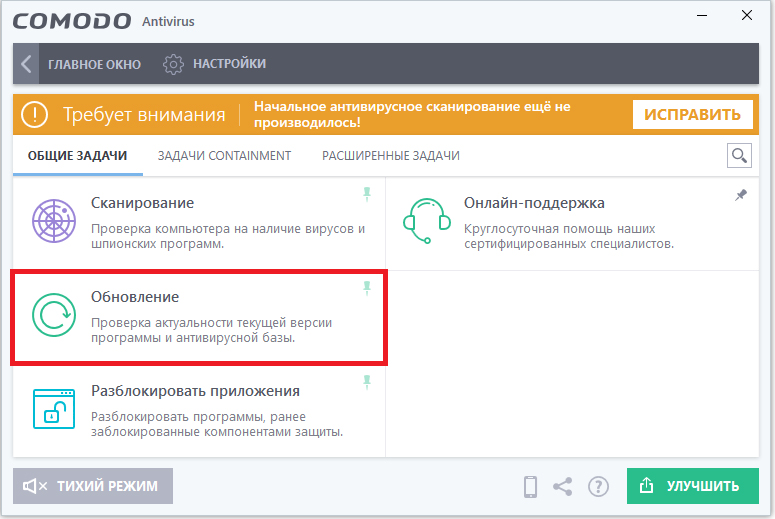Image resolution: width=775 pixels, height=519 pixels.
Task: Click the Проверка компьютера description text
Action: [x=228, y=236]
